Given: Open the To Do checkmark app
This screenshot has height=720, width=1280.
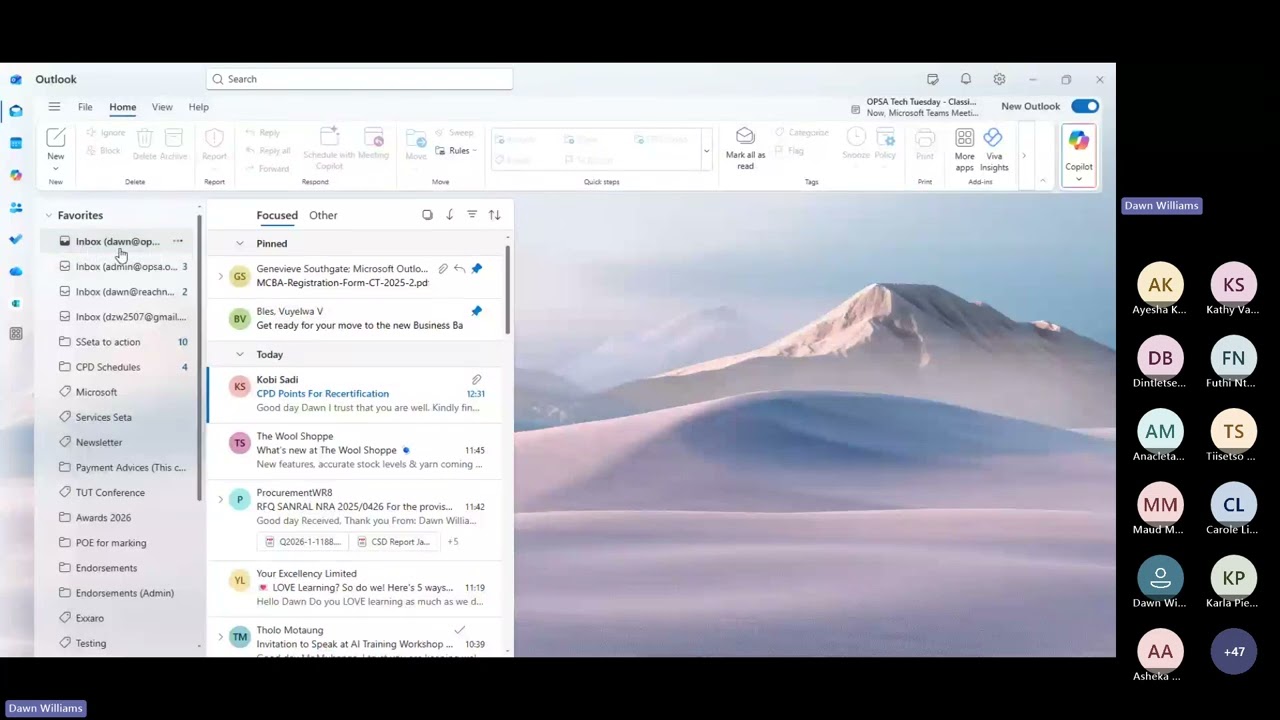Looking at the screenshot, I should click(x=16, y=239).
